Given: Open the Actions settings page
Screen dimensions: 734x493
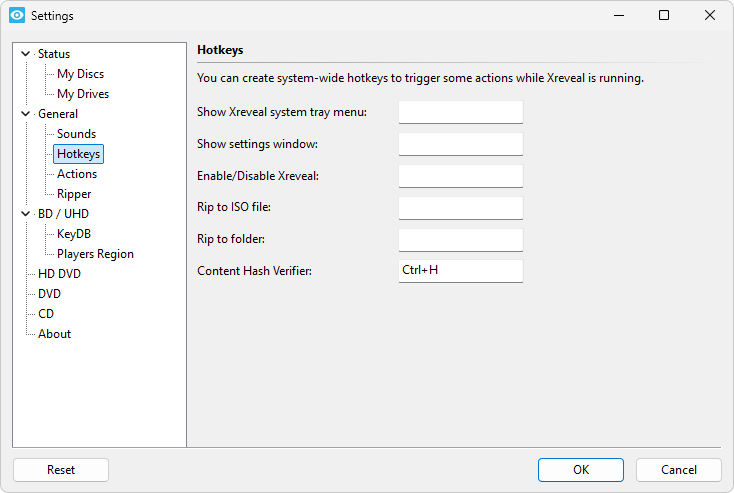Looking at the screenshot, I should point(77,174).
